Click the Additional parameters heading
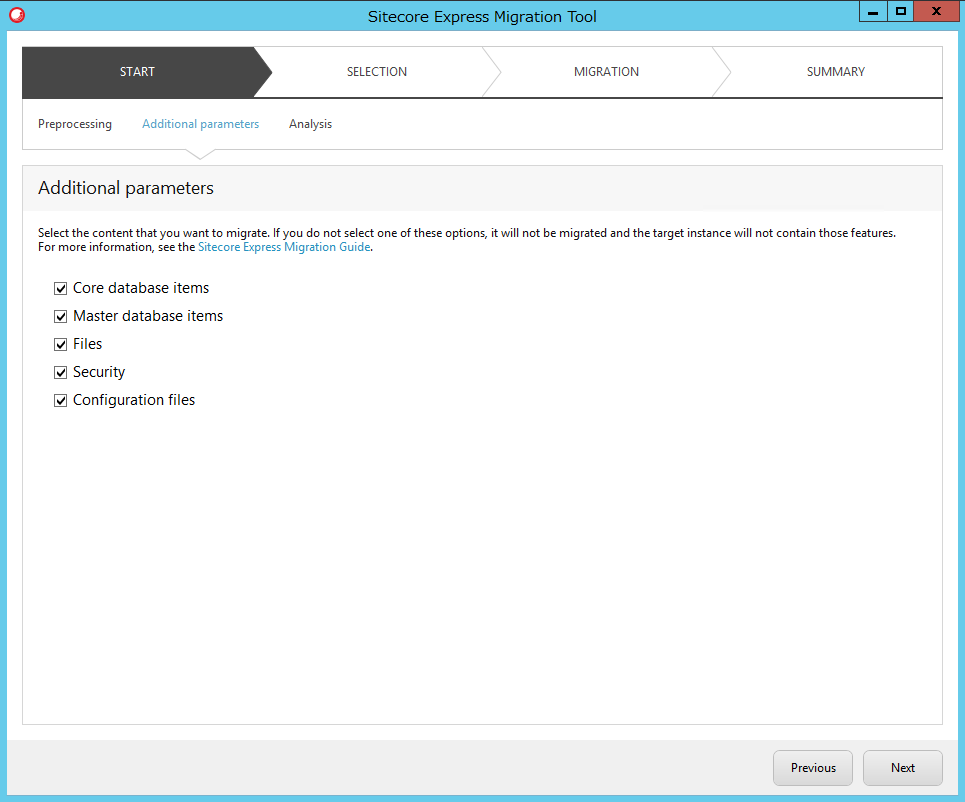Viewport: 965px width, 802px height. pos(126,188)
